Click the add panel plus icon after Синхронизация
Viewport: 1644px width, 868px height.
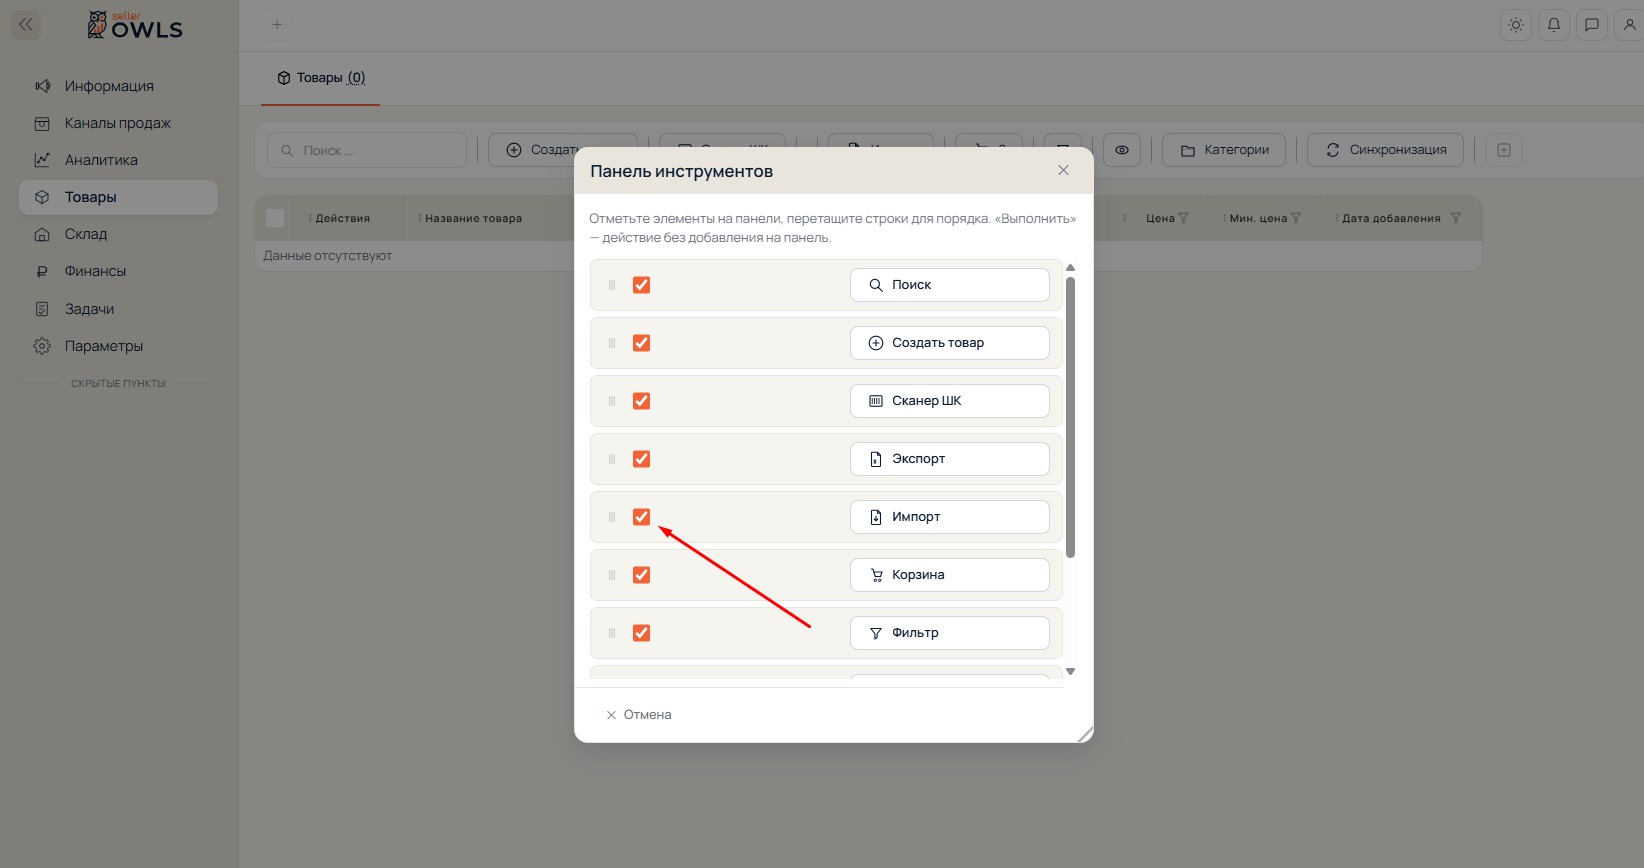pyautogui.click(x=1503, y=150)
